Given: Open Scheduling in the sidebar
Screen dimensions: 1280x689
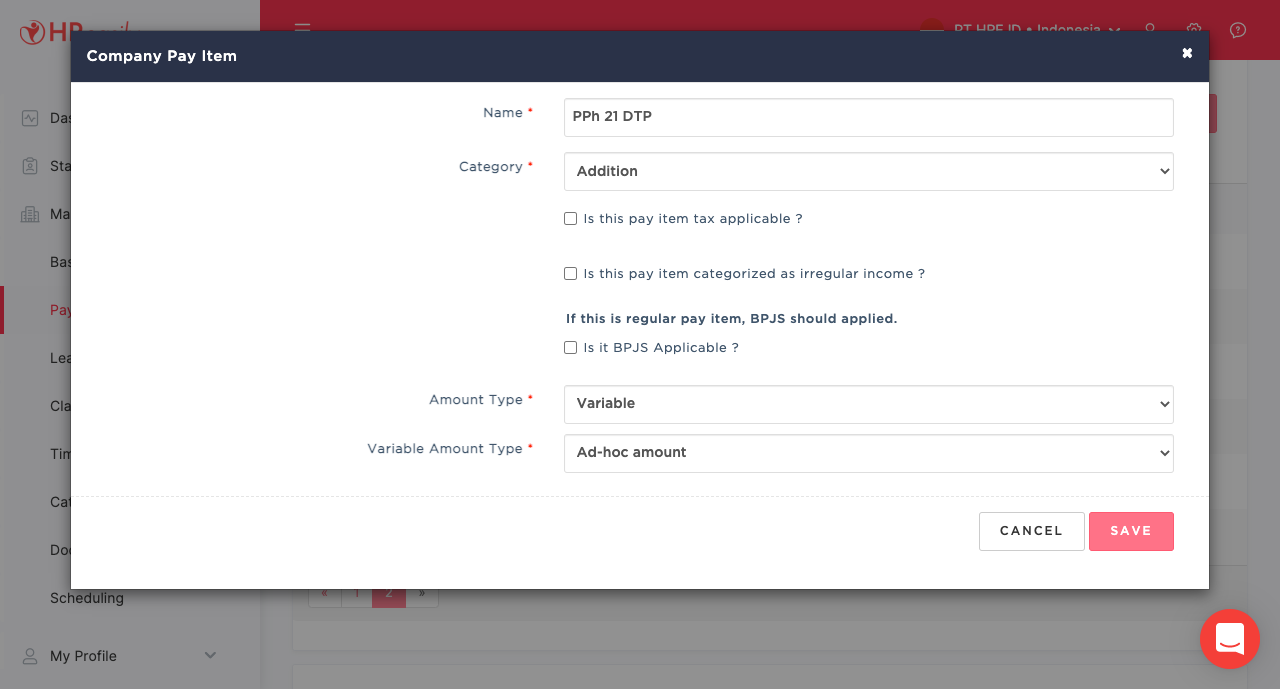Looking at the screenshot, I should pos(87,598).
